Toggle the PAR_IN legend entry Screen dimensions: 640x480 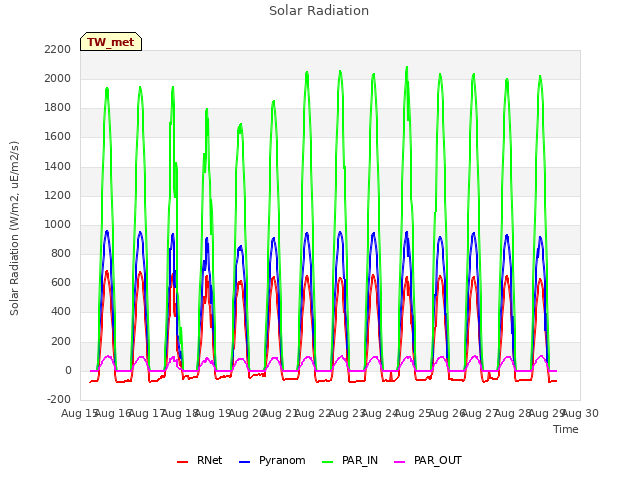(350, 460)
